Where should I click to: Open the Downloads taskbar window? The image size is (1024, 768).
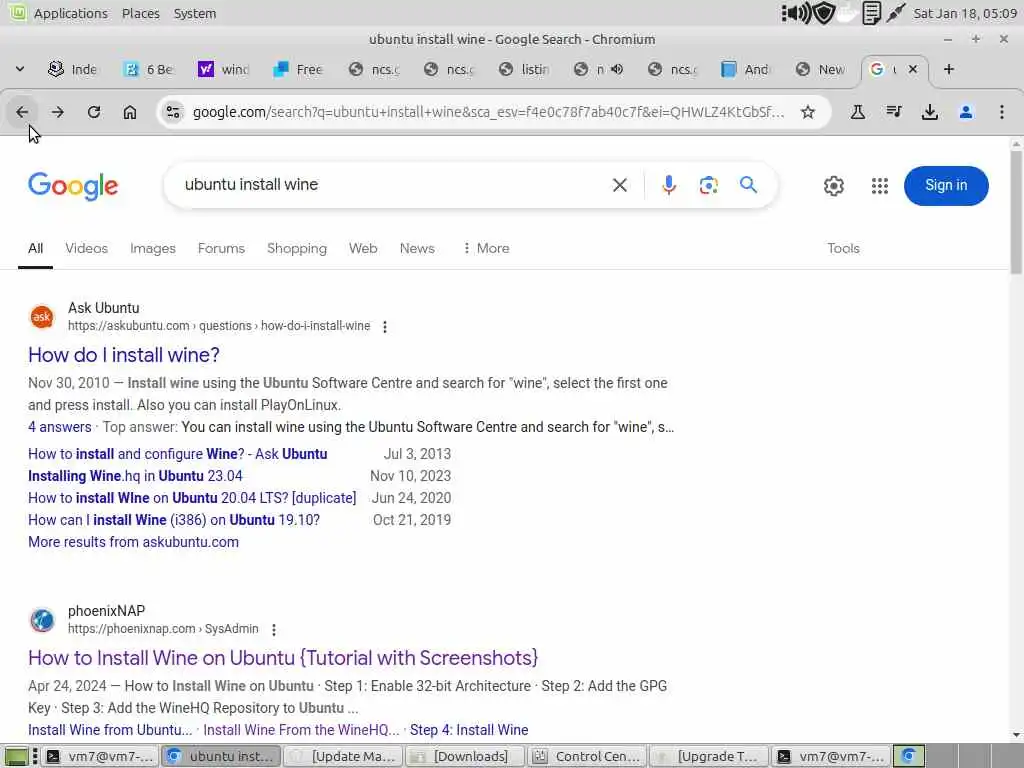464,756
